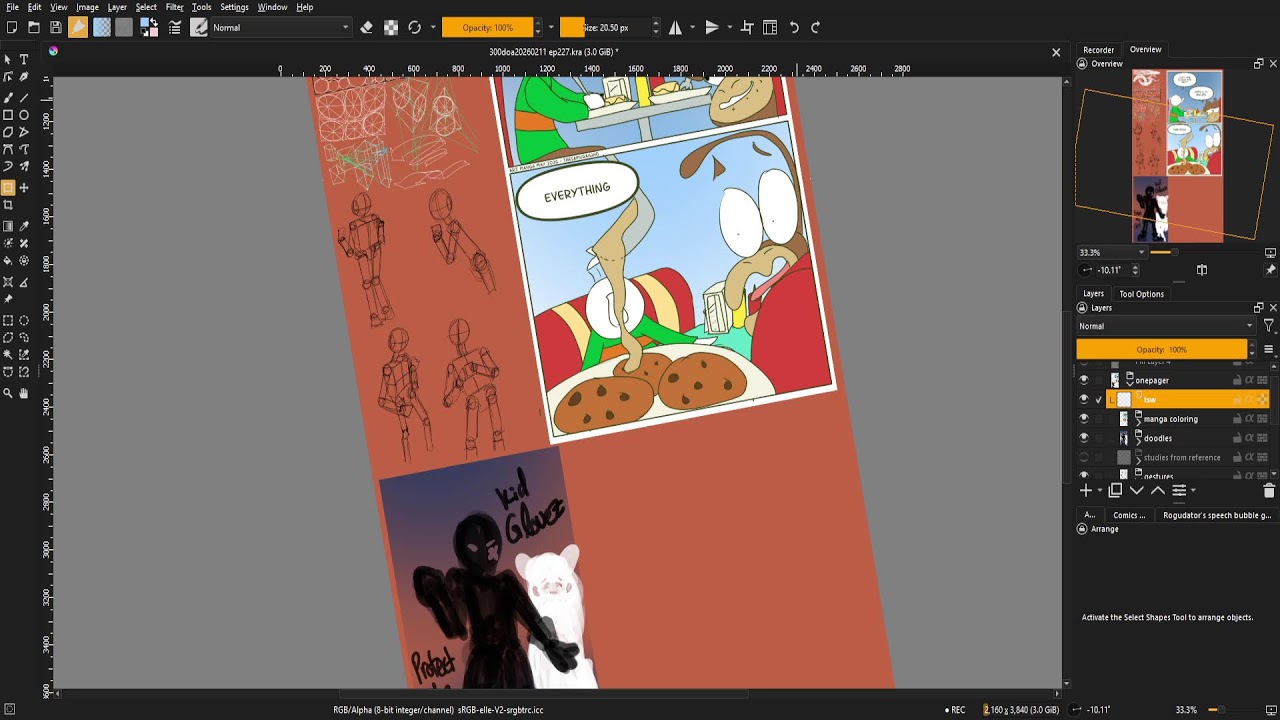The height and width of the screenshot is (720, 1280).
Task: Open the Filter menu
Action: 174,7
